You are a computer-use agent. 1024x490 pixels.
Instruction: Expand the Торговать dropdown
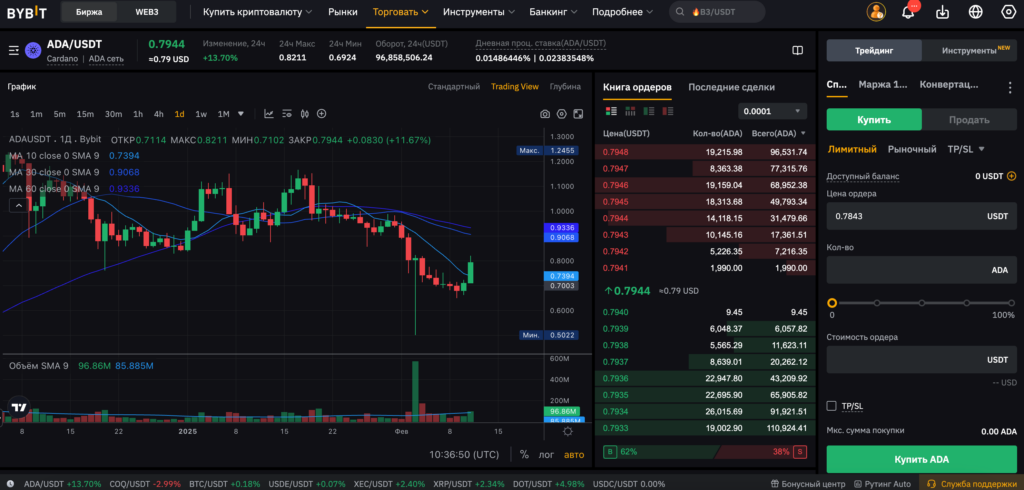coord(400,12)
